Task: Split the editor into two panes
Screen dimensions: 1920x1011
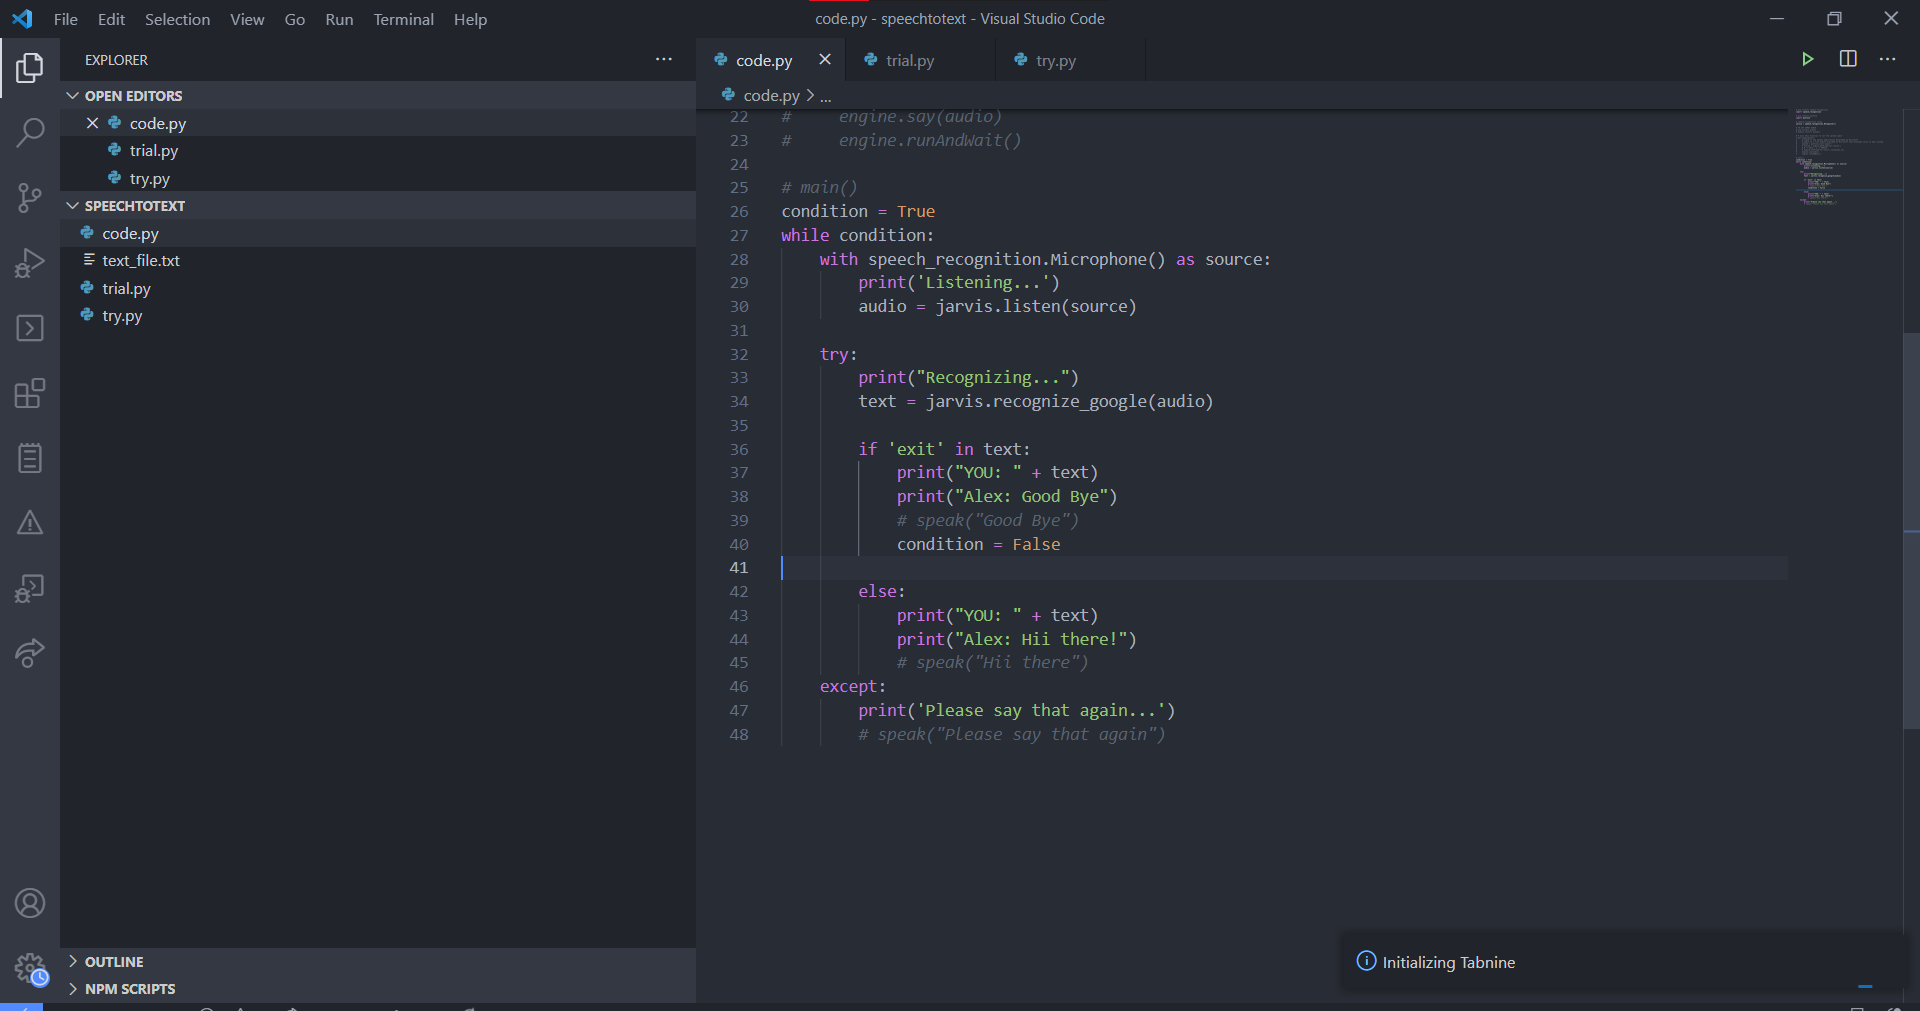Action: coord(1847,59)
